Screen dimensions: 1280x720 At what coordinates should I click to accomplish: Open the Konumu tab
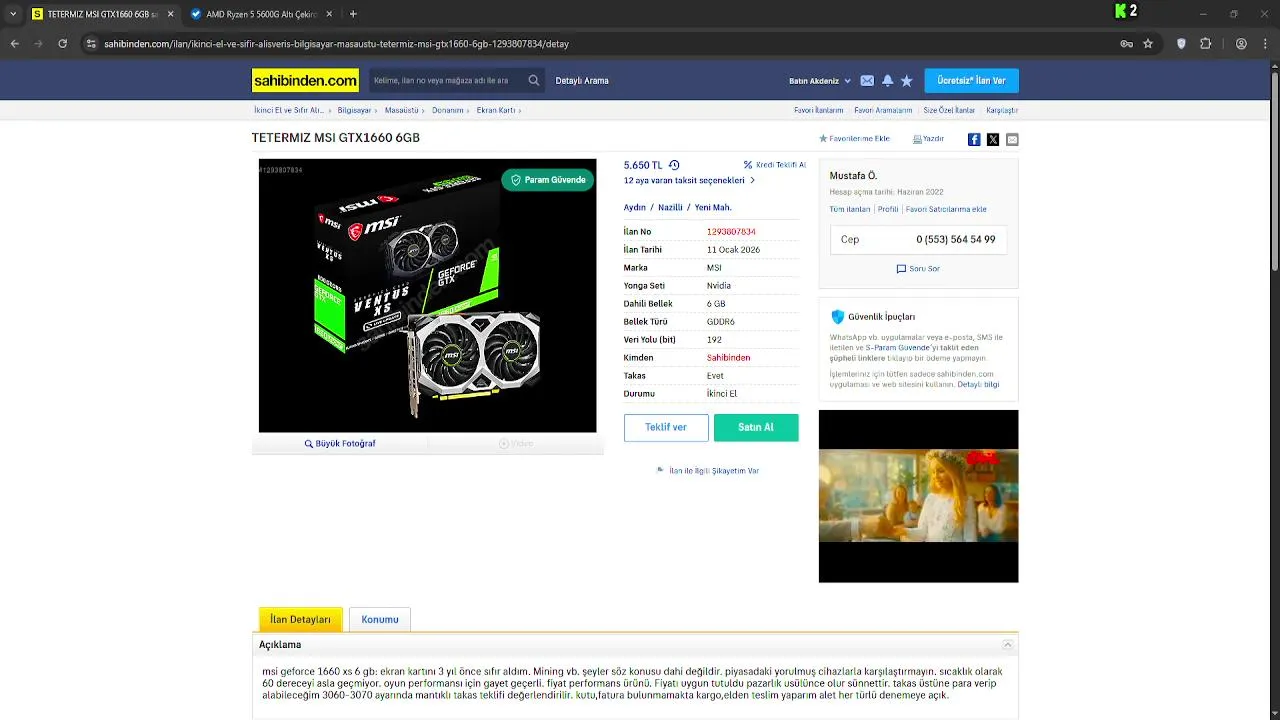point(380,619)
